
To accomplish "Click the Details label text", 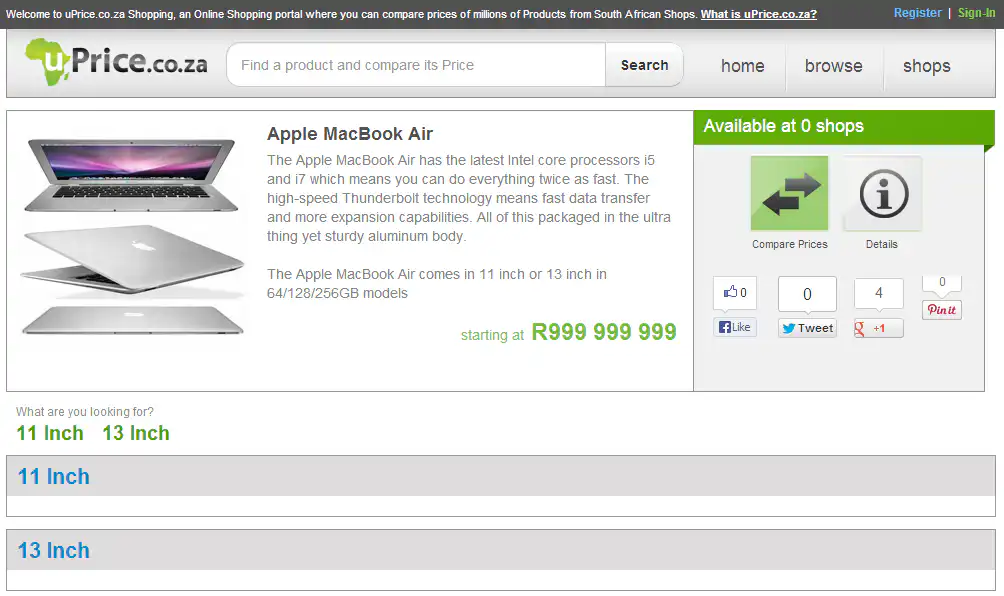I will 882,244.
